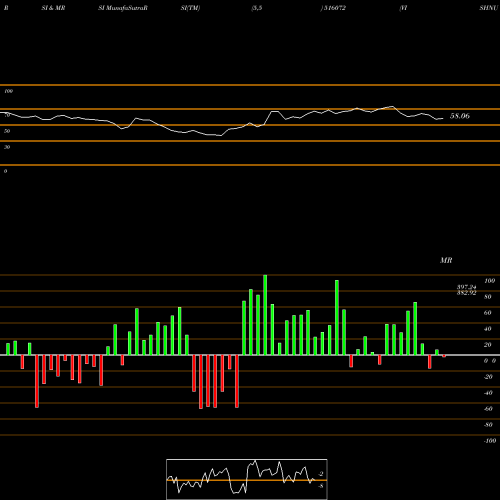Image resolution: width=500 pixels, height=500 pixels.
Task: Click the mini overview chart thumbnail
Action: [247, 479]
